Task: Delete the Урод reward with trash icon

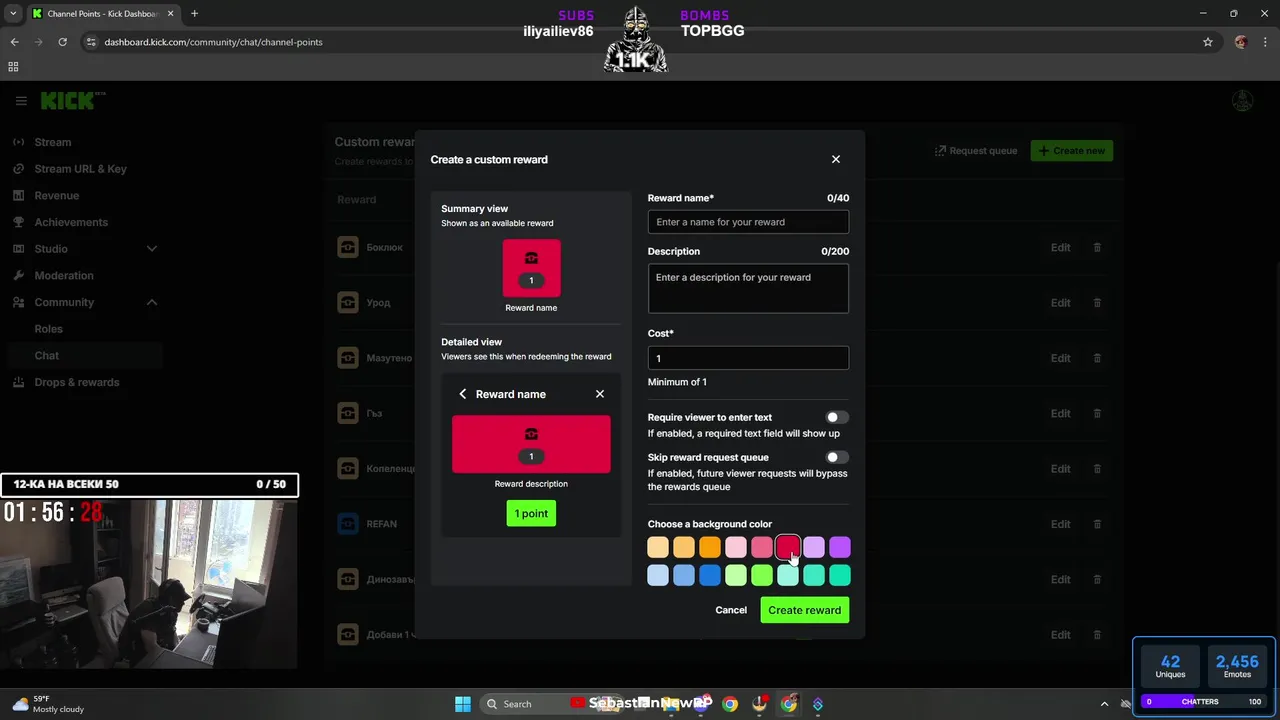Action: tap(1097, 303)
